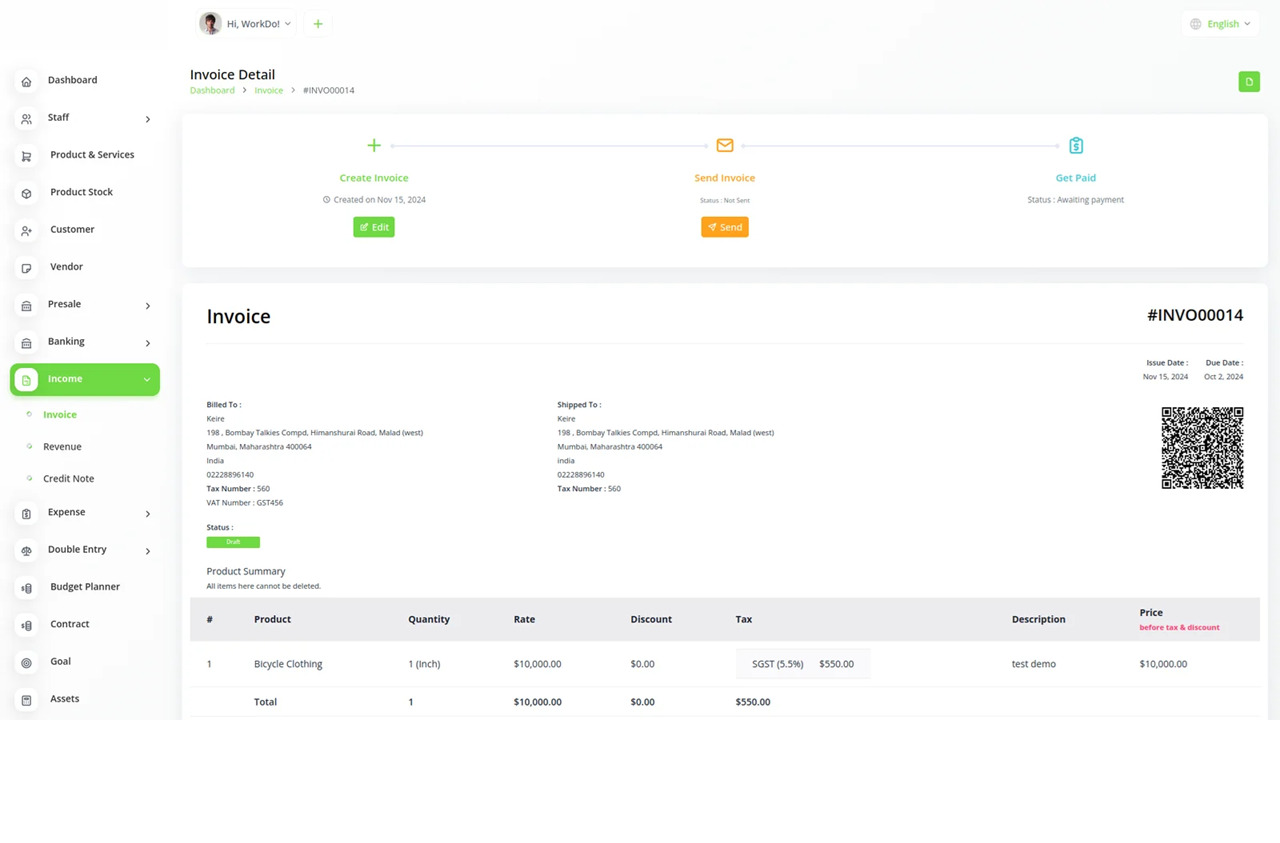Click the Product & Services cart icon
This screenshot has height=843, width=1280.
point(27,156)
